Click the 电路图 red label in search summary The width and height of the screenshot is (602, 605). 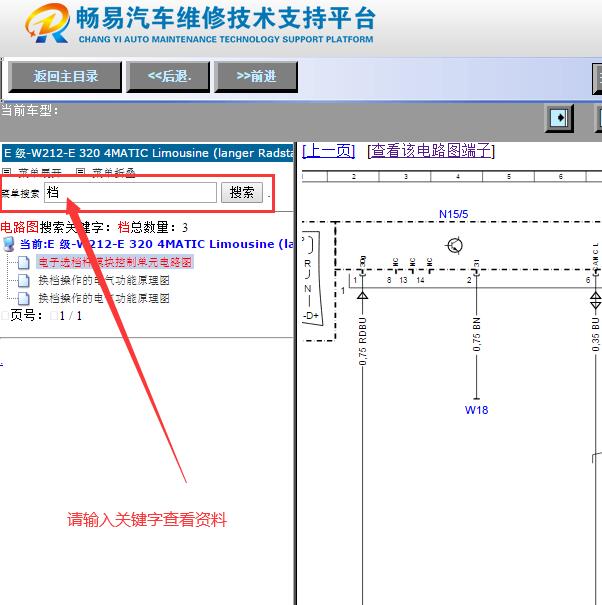click(x=19, y=227)
